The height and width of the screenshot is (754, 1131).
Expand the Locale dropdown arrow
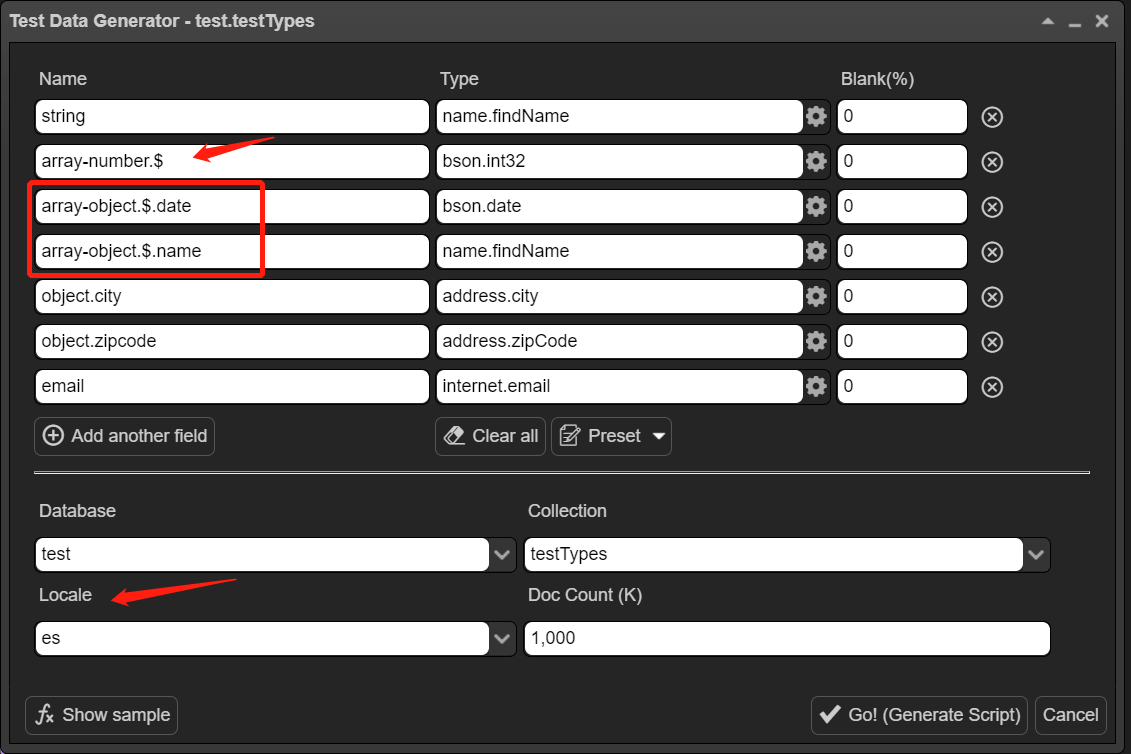tap(502, 639)
